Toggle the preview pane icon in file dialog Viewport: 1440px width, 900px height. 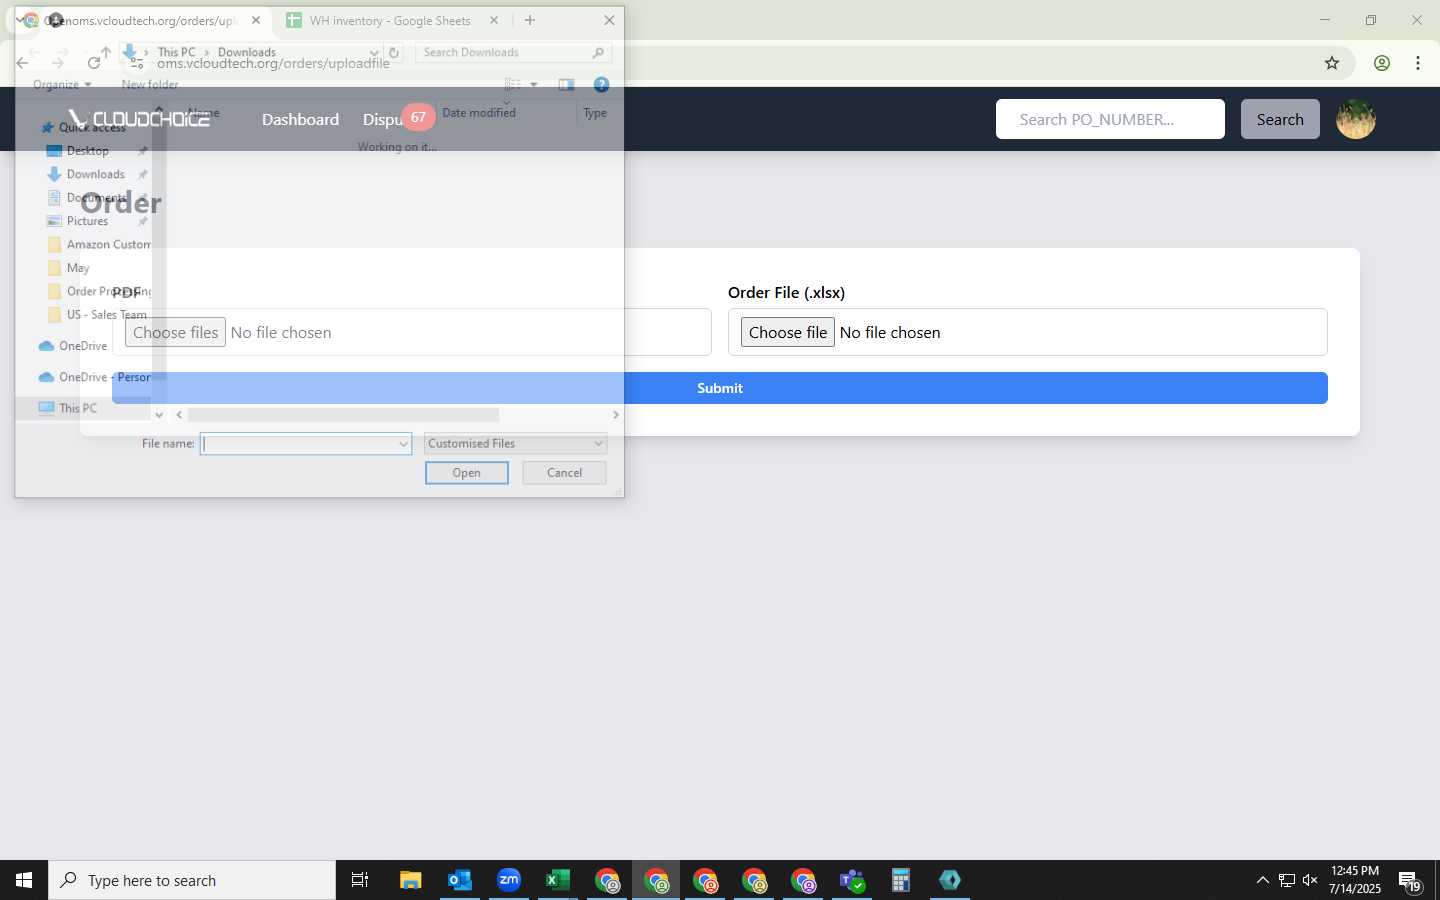point(566,85)
